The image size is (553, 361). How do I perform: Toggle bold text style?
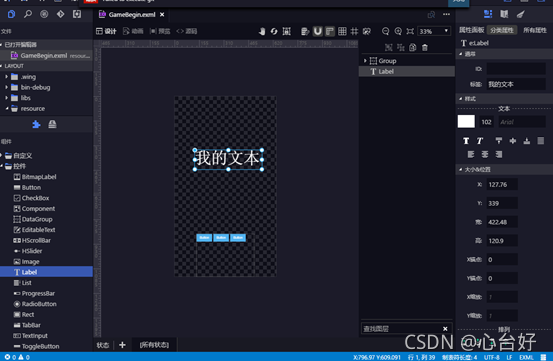(x=466, y=141)
